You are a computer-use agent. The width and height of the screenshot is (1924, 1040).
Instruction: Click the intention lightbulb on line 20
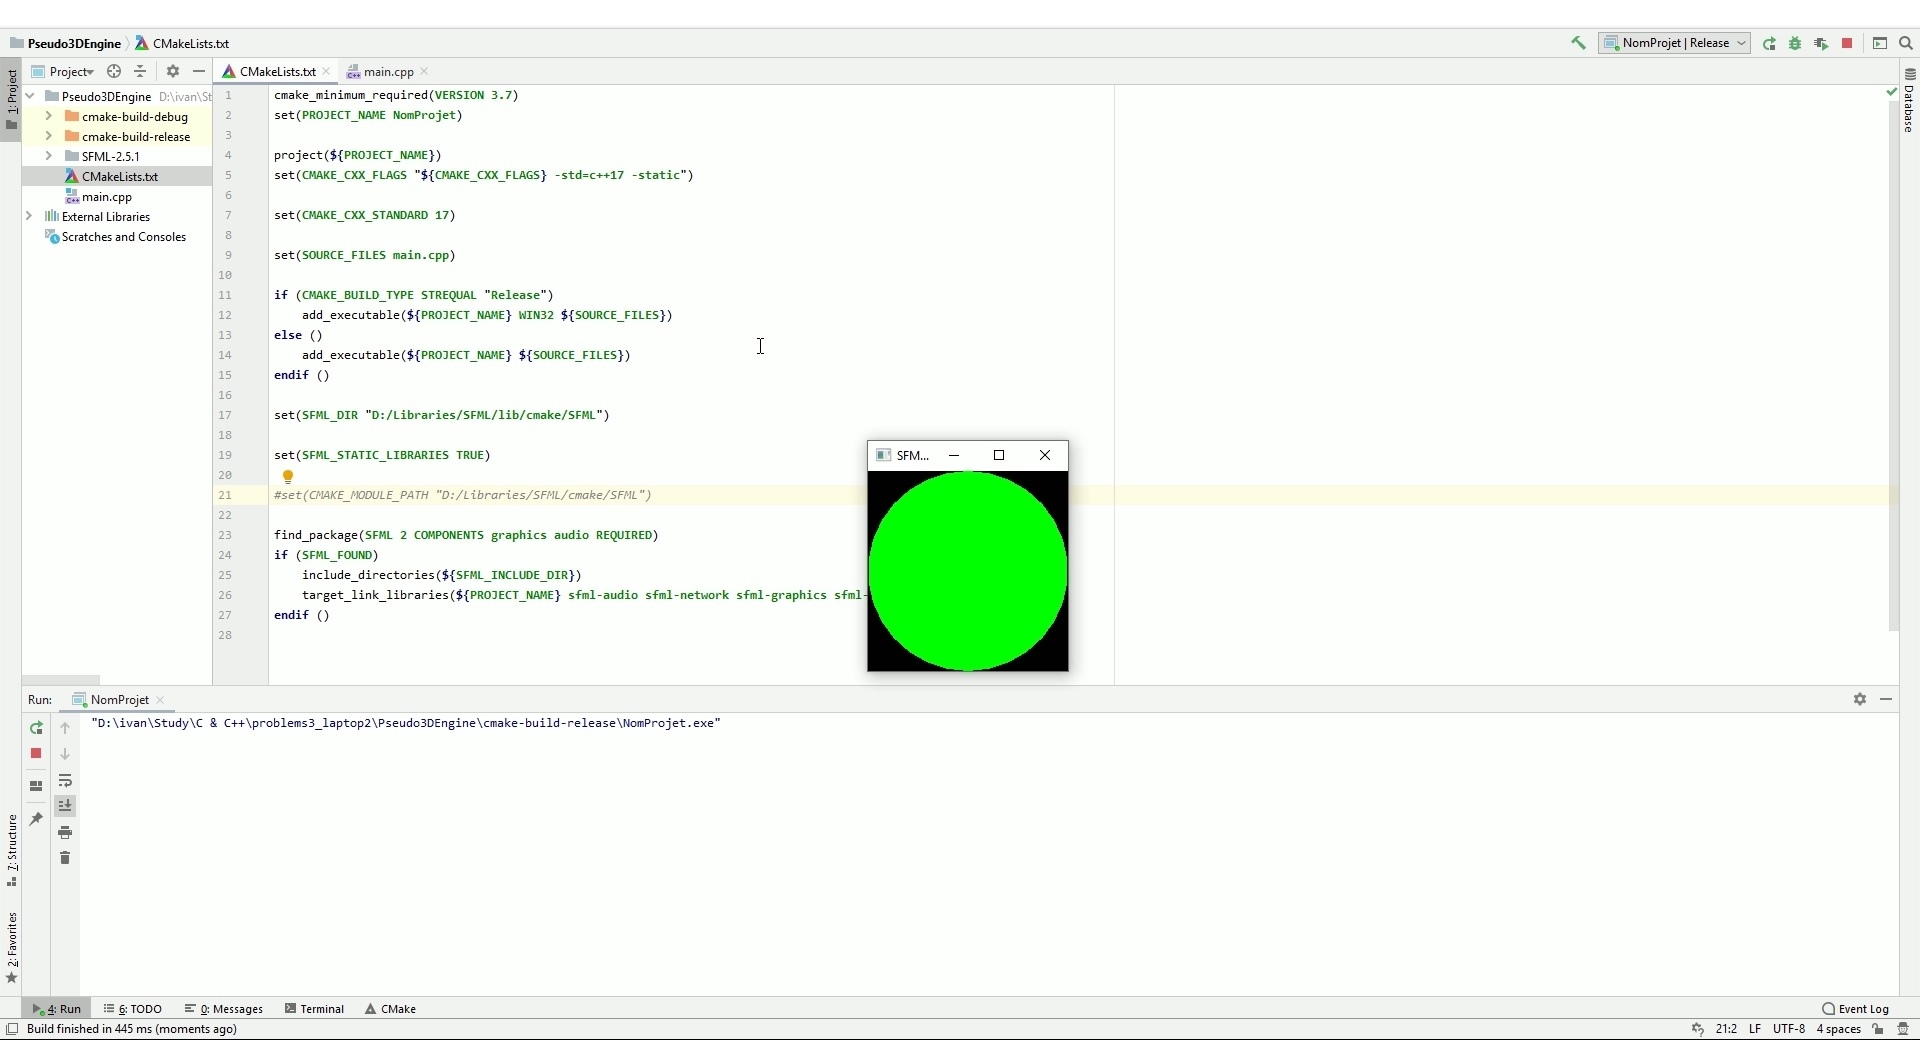point(288,477)
